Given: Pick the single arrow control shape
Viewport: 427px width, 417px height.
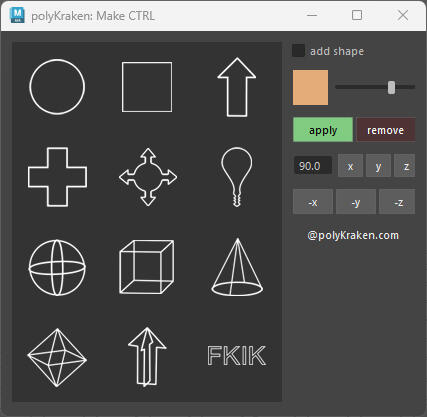Looking at the screenshot, I should click(x=237, y=87).
